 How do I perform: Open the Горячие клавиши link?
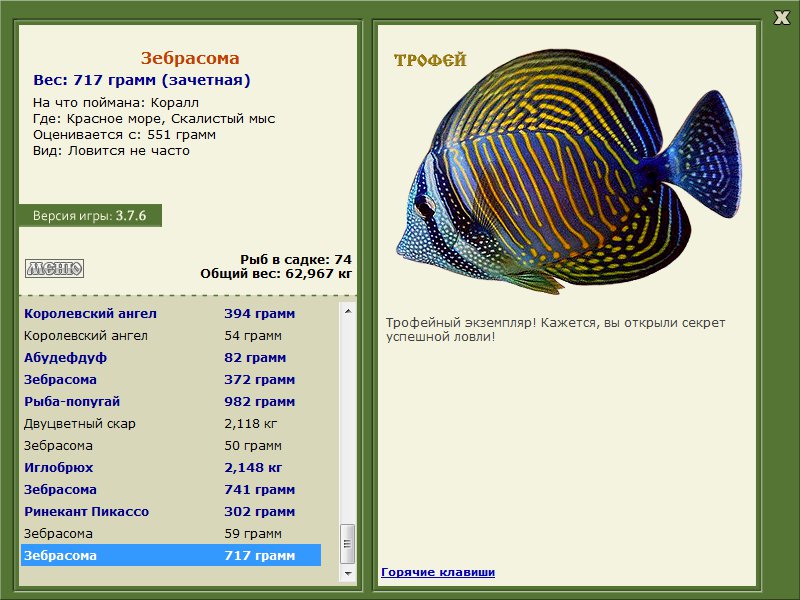(438, 572)
